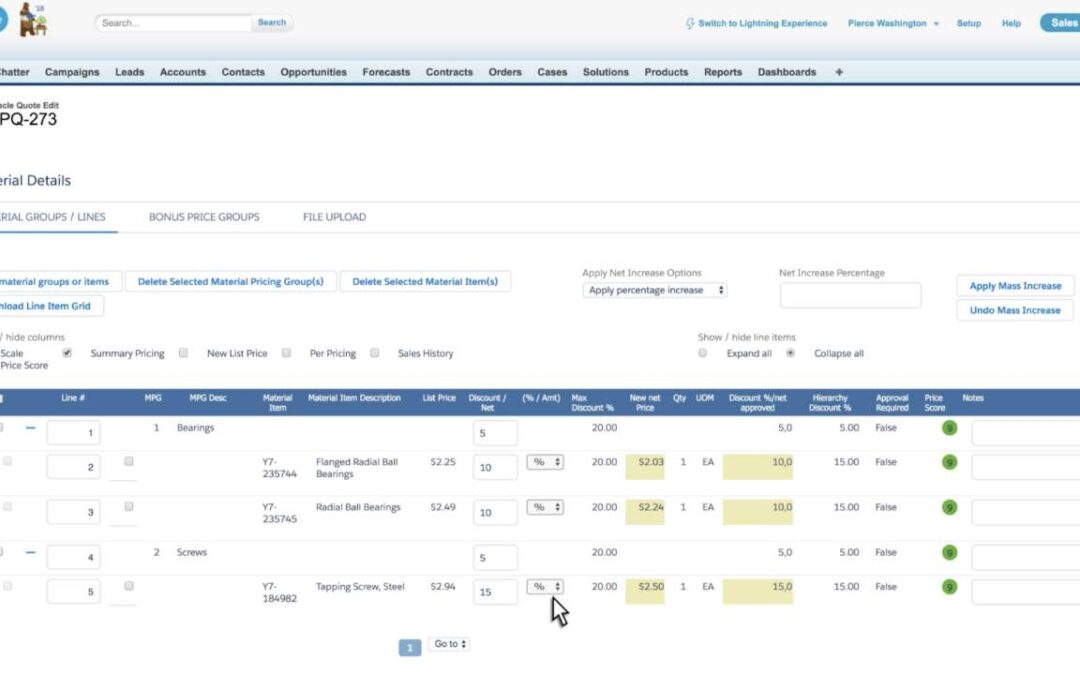Click green price score icon for Tapping Screw row

949,587
